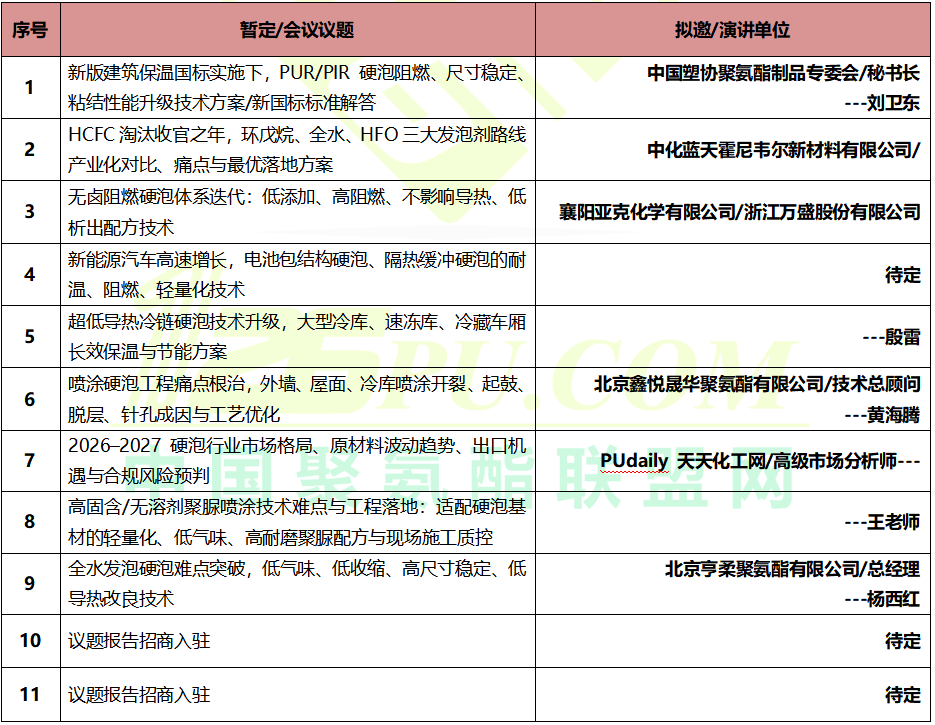Select the 刘卫东 speaker cell
This screenshot has height=725, width=935.
point(732,88)
